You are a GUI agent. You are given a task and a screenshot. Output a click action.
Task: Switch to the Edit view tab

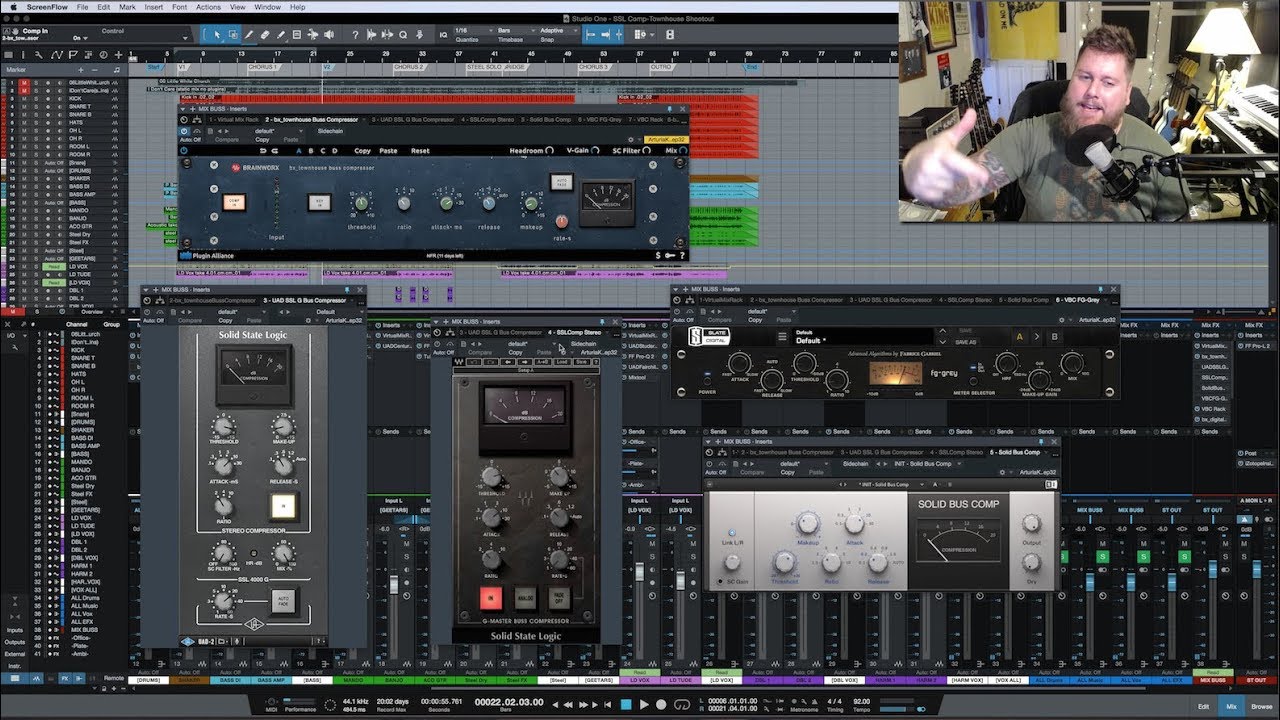click(1203, 706)
